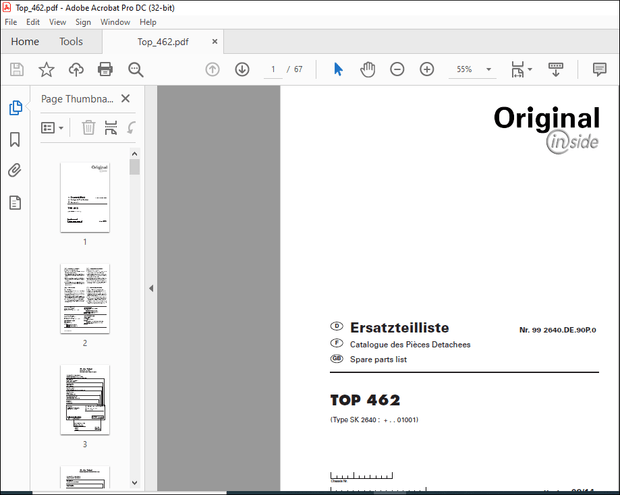Select the Top_462.pdf document tab

tap(163, 42)
